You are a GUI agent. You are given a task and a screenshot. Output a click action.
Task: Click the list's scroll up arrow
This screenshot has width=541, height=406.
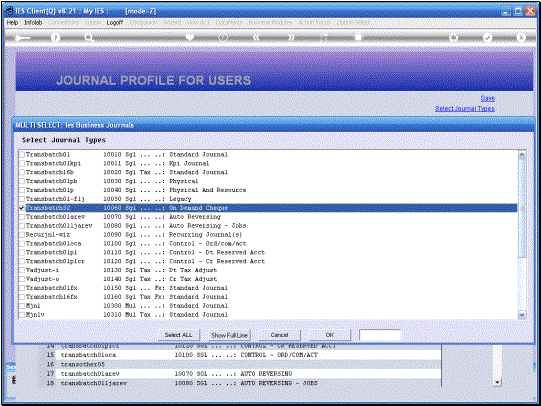click(522, 154)
